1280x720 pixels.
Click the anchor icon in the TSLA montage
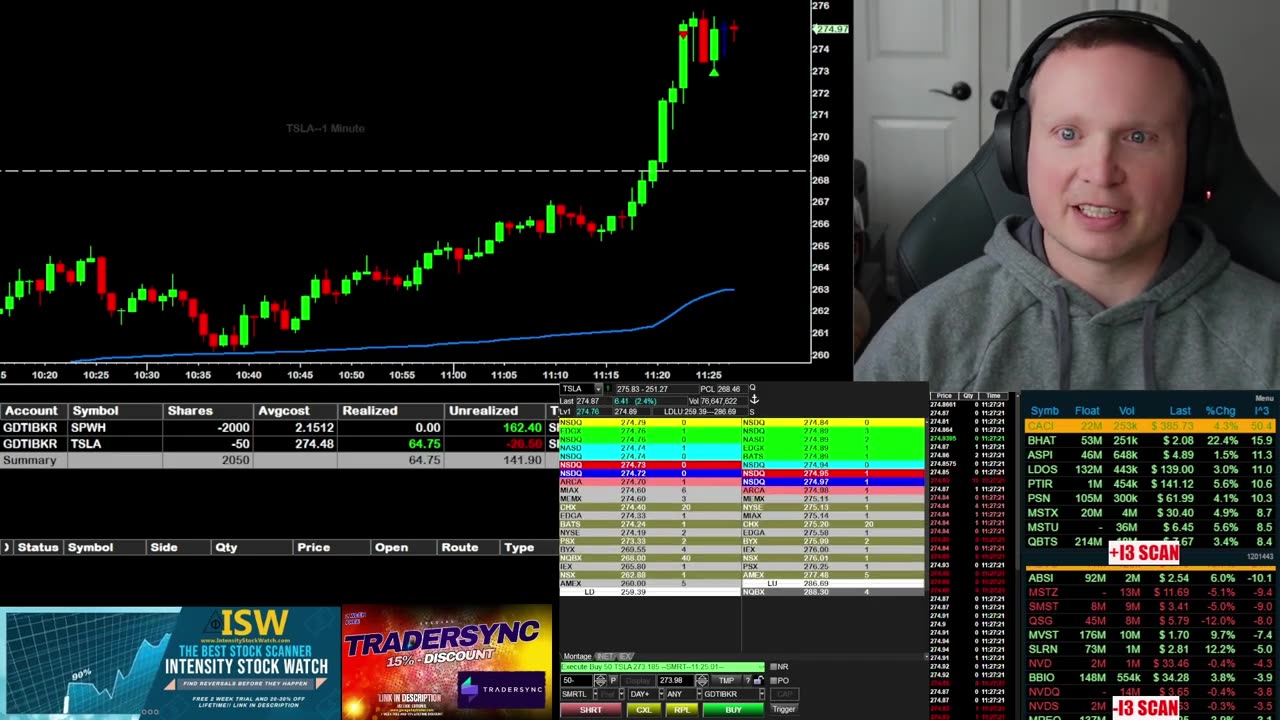pos(754,399)
